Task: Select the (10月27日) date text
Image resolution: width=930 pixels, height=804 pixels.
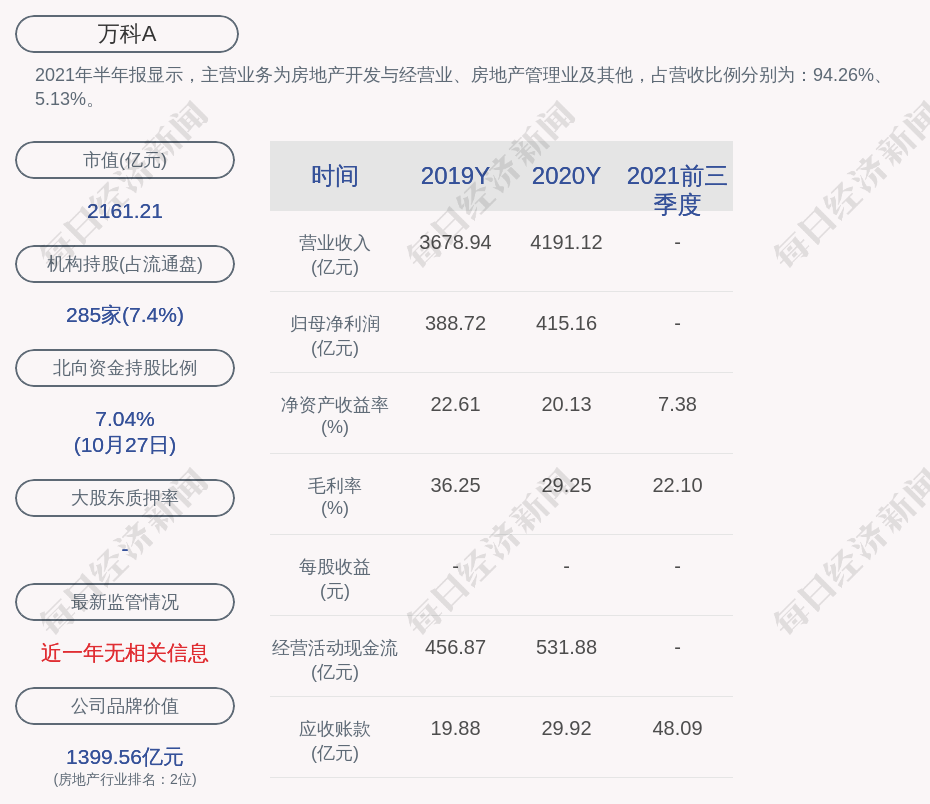Action: [125, 445]
